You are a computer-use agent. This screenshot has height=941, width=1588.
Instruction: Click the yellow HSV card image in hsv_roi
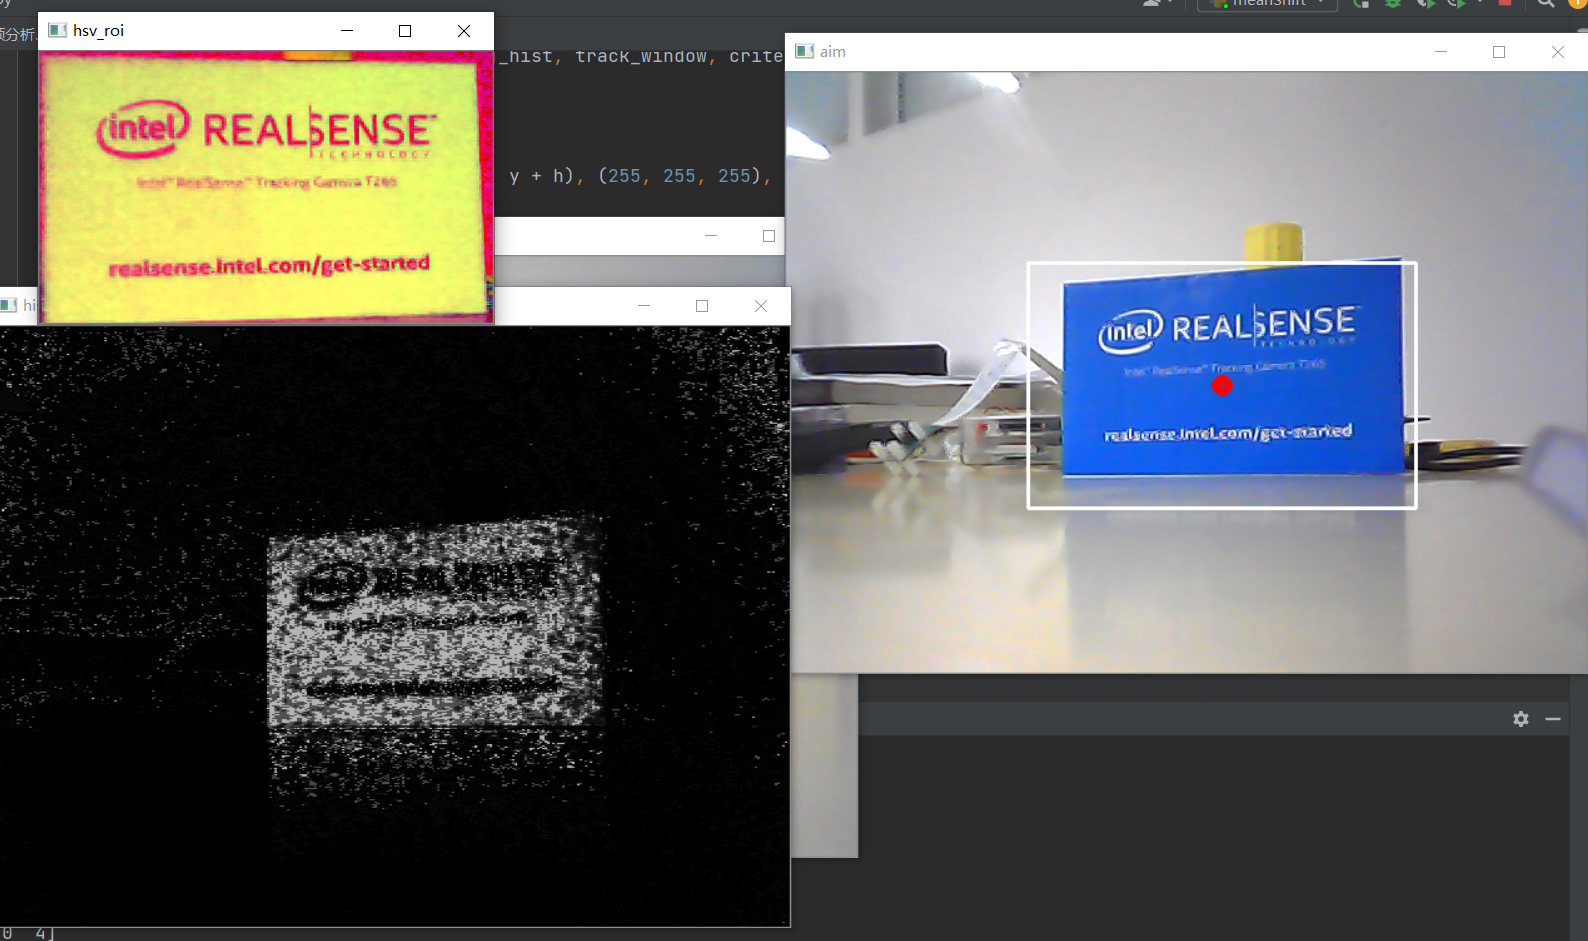coord(266,187)
